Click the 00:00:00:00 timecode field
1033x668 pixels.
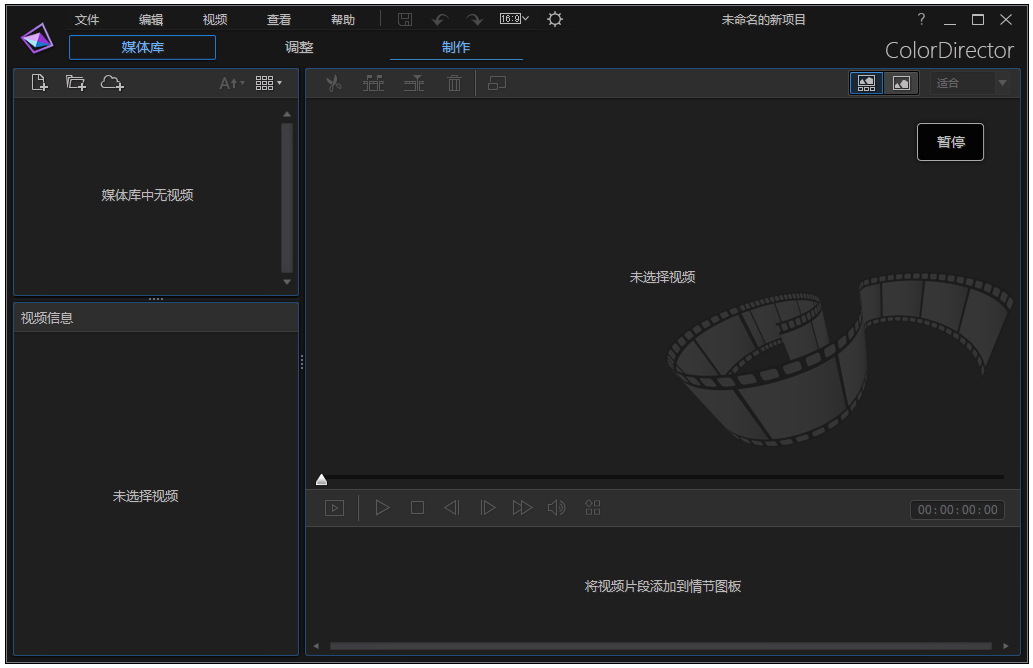coord(957,510)
